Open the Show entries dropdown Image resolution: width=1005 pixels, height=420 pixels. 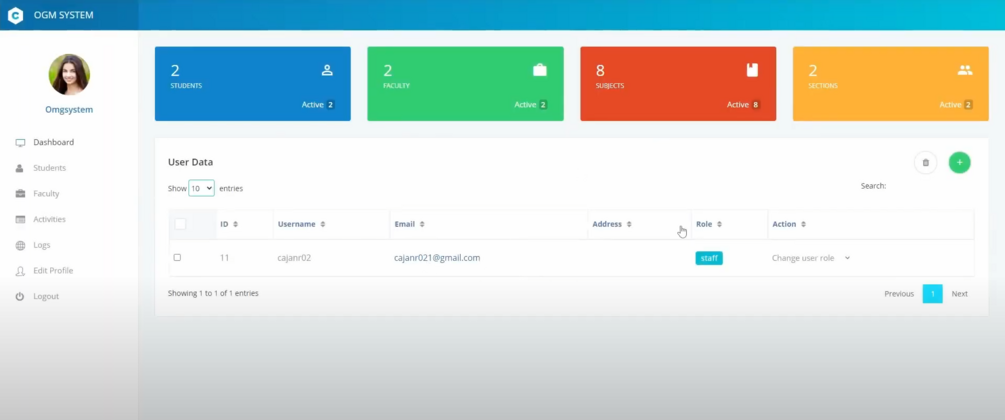(201, 189)
